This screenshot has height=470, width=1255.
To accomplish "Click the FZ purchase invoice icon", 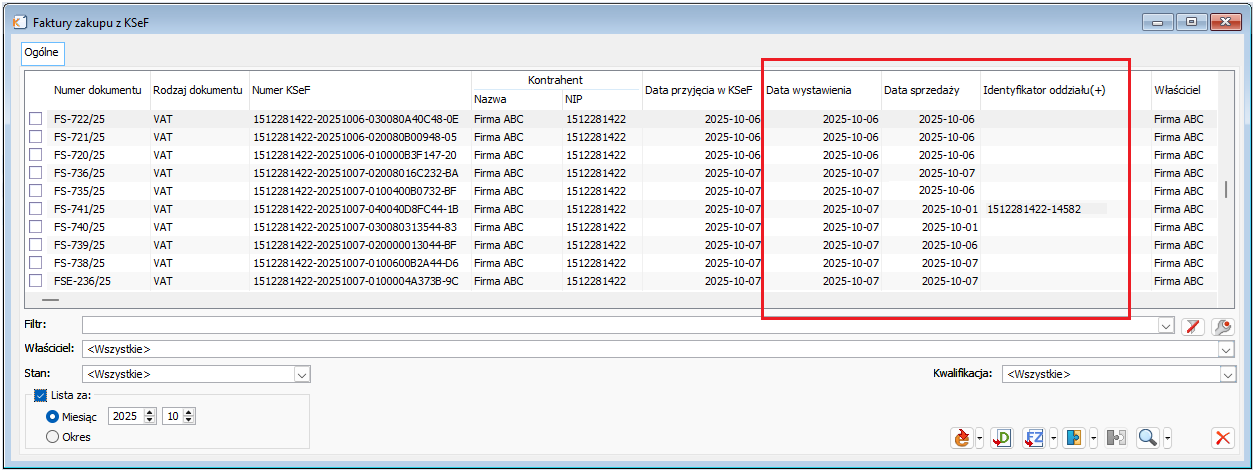I will (1035, 438).
